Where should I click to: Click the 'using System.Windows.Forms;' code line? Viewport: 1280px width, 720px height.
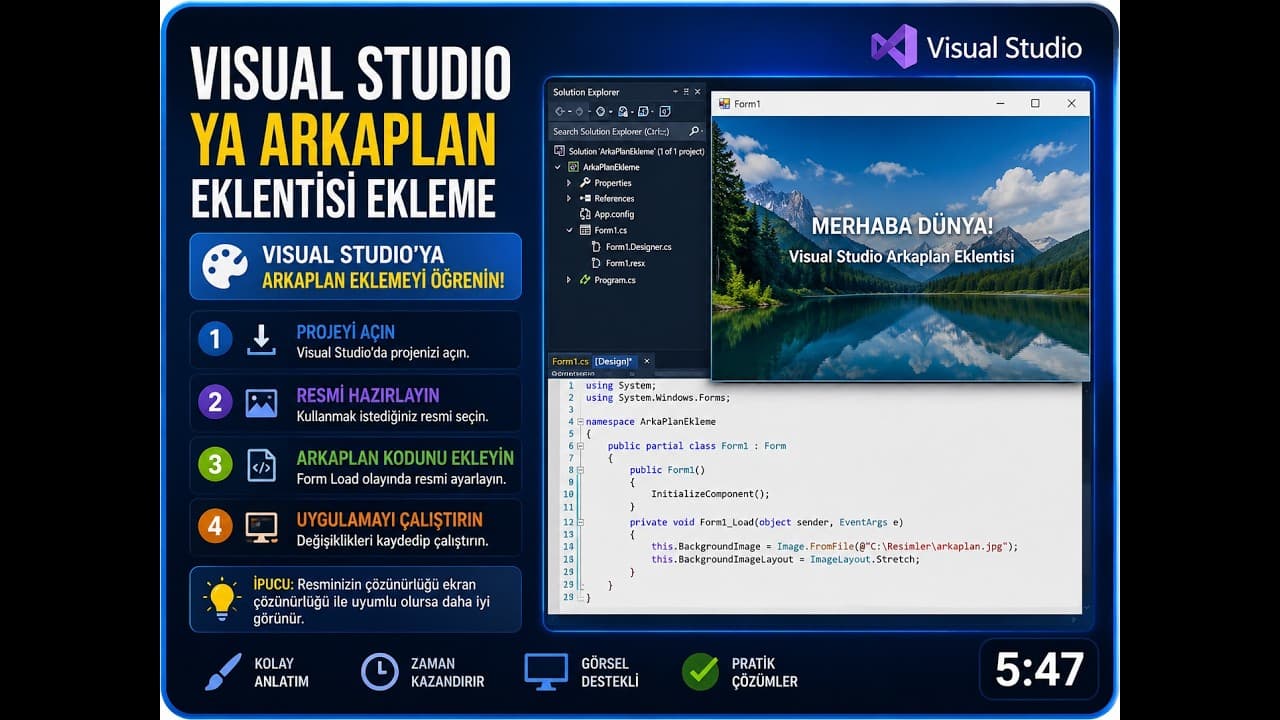pyautogui.click(x=658, y=398)
